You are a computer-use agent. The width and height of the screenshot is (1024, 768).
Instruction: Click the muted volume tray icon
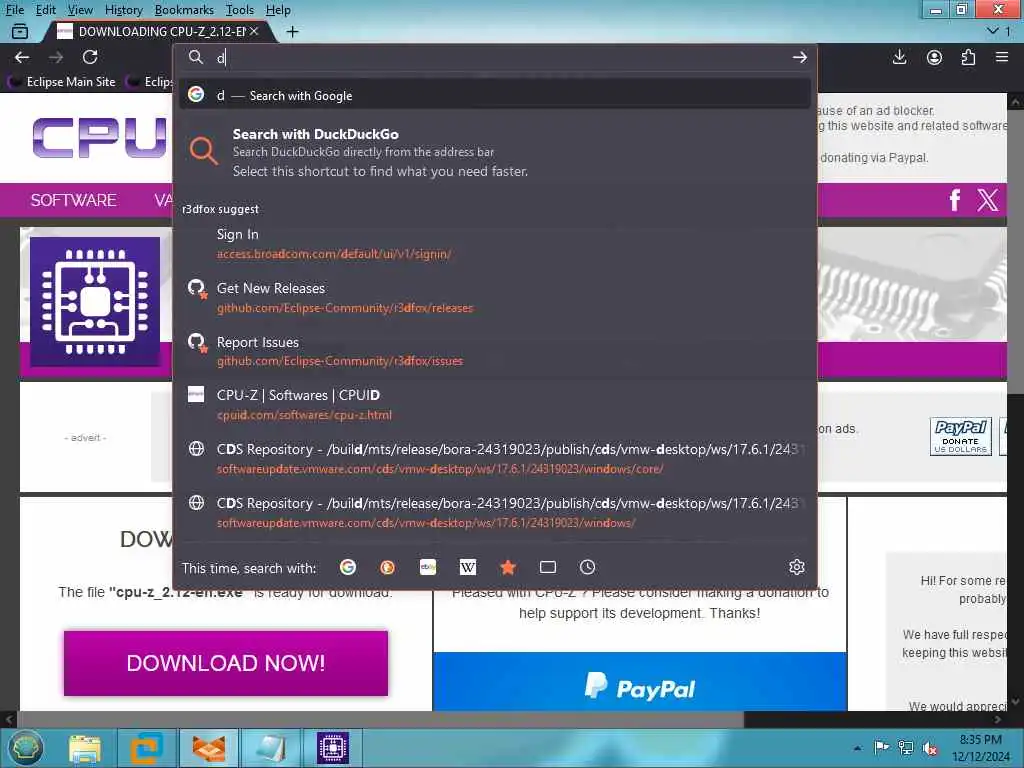(930, 748)
